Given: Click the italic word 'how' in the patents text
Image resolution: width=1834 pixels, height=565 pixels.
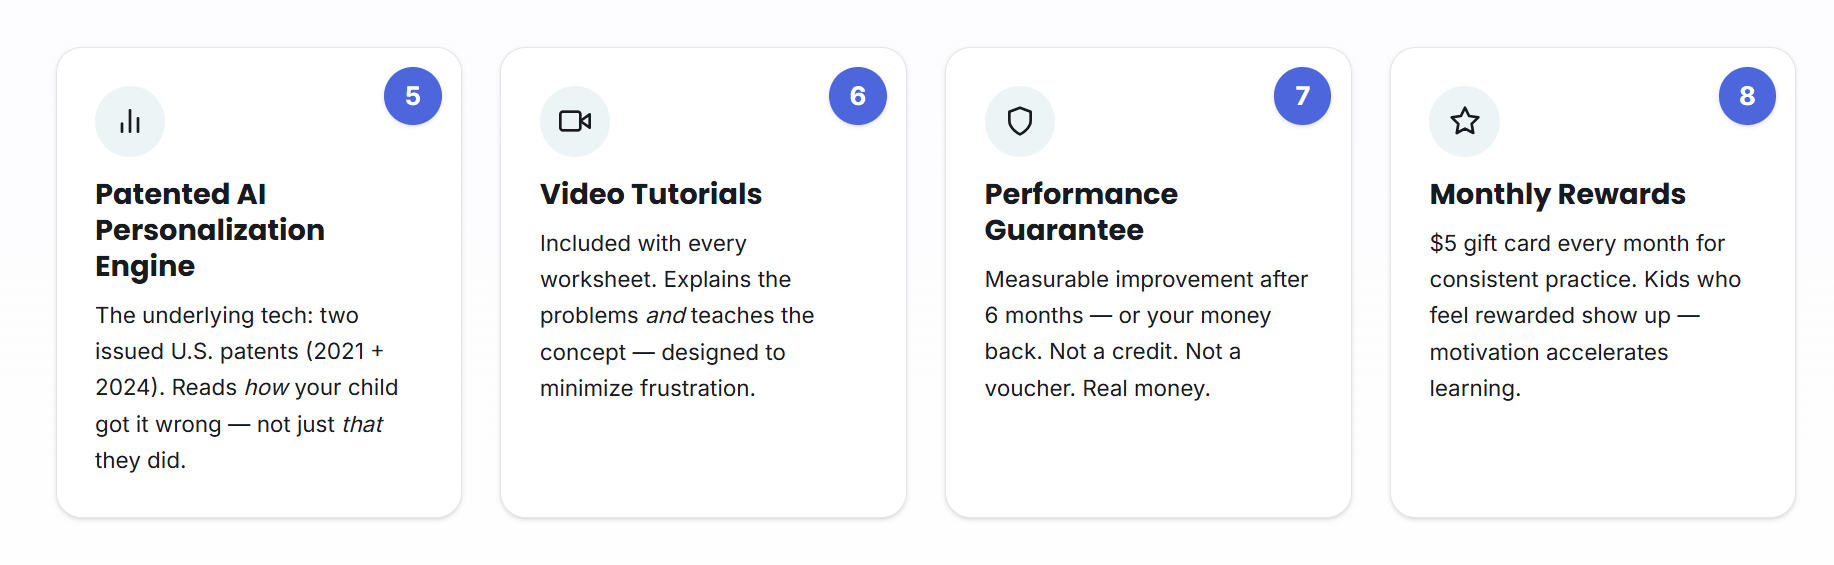Looking at the screenshot, I should (x=267, y=388).
